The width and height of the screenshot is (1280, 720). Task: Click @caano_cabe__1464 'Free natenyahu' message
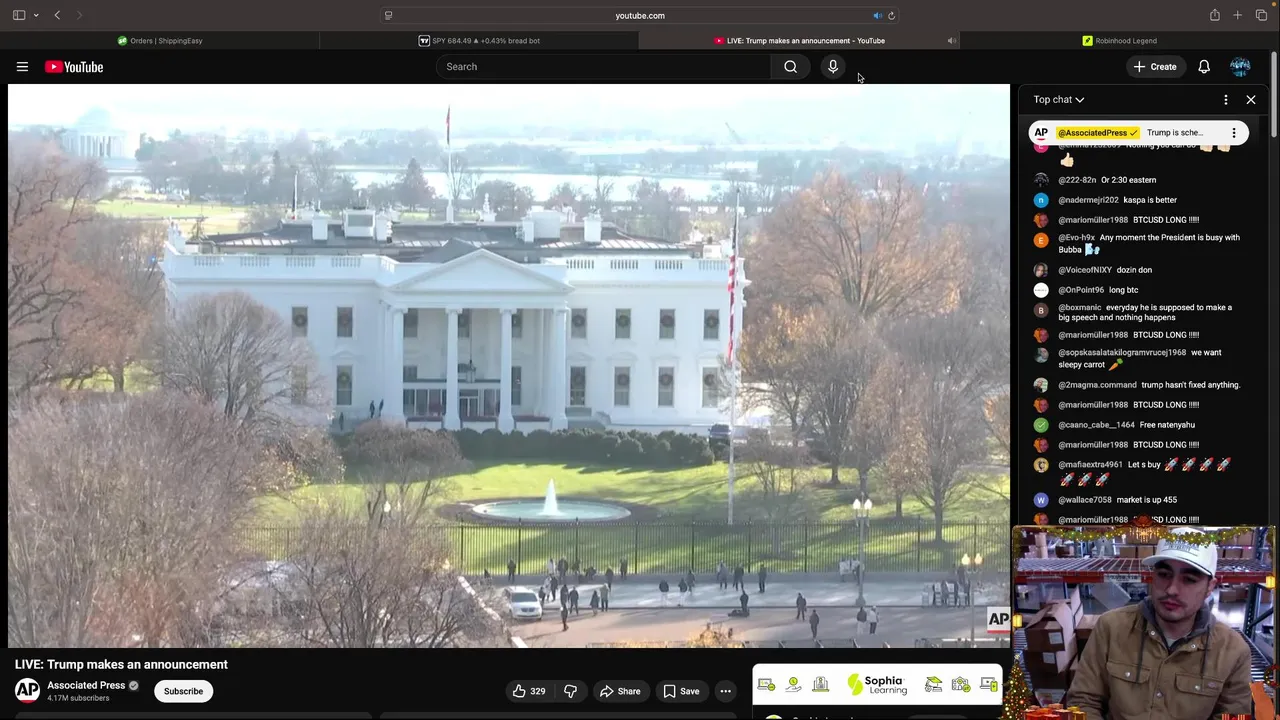point(1167,425)
